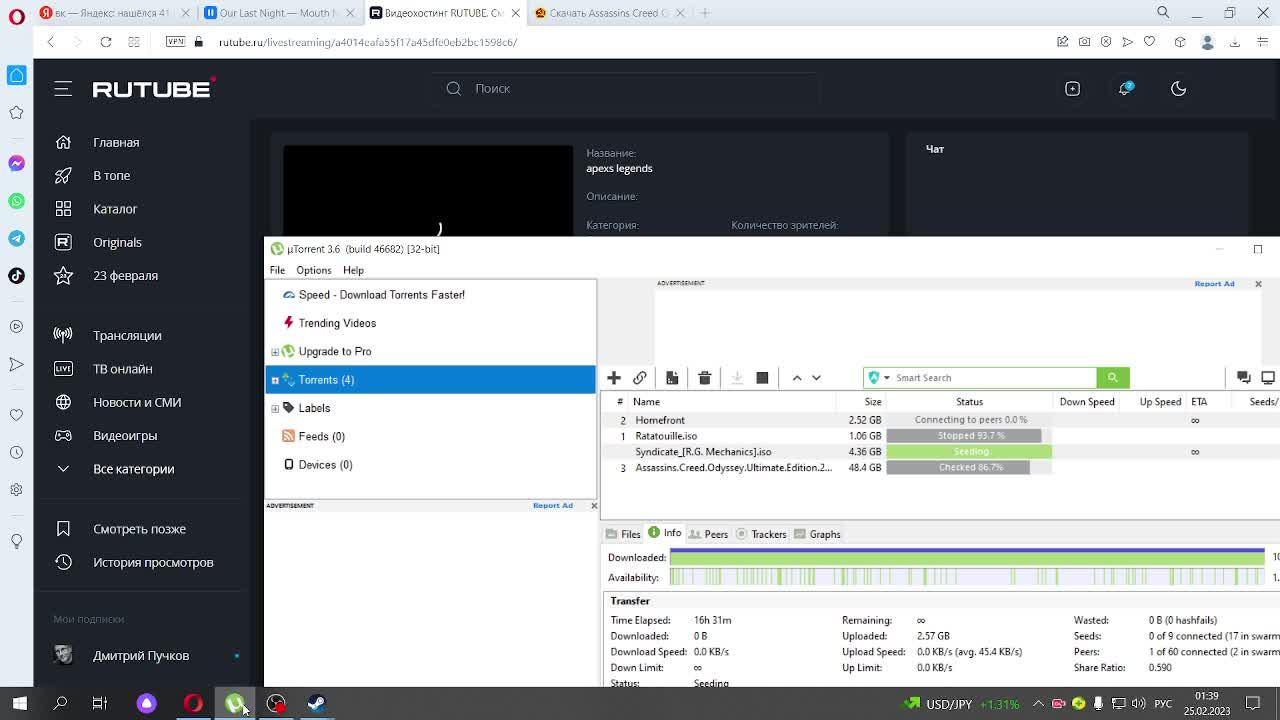Viewport: 1280px width, 720px height.
Task: Switch to the Peers tab
Action: pyautogui.click(x=709, y=534)
